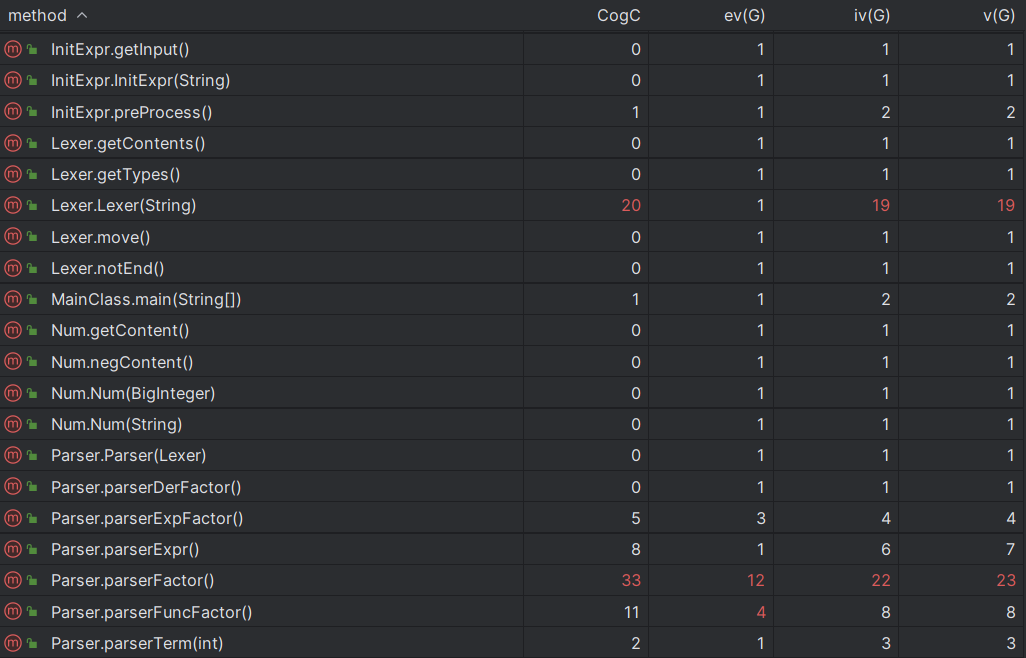The width and height of the screenshot is (1026, 658).
Task: Sort table by the CogC column
Action: point(618,16)
